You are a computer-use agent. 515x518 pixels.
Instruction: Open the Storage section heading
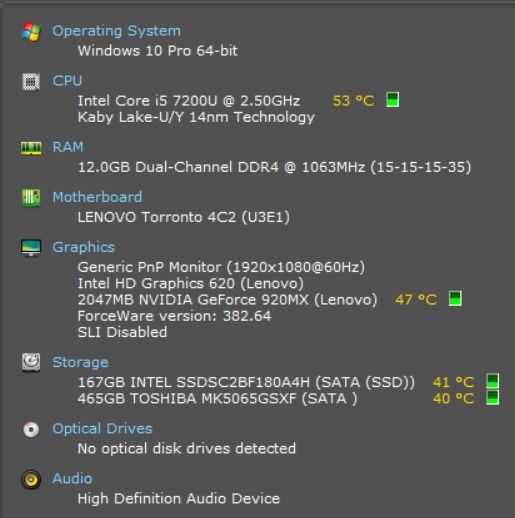pos(80,362)
